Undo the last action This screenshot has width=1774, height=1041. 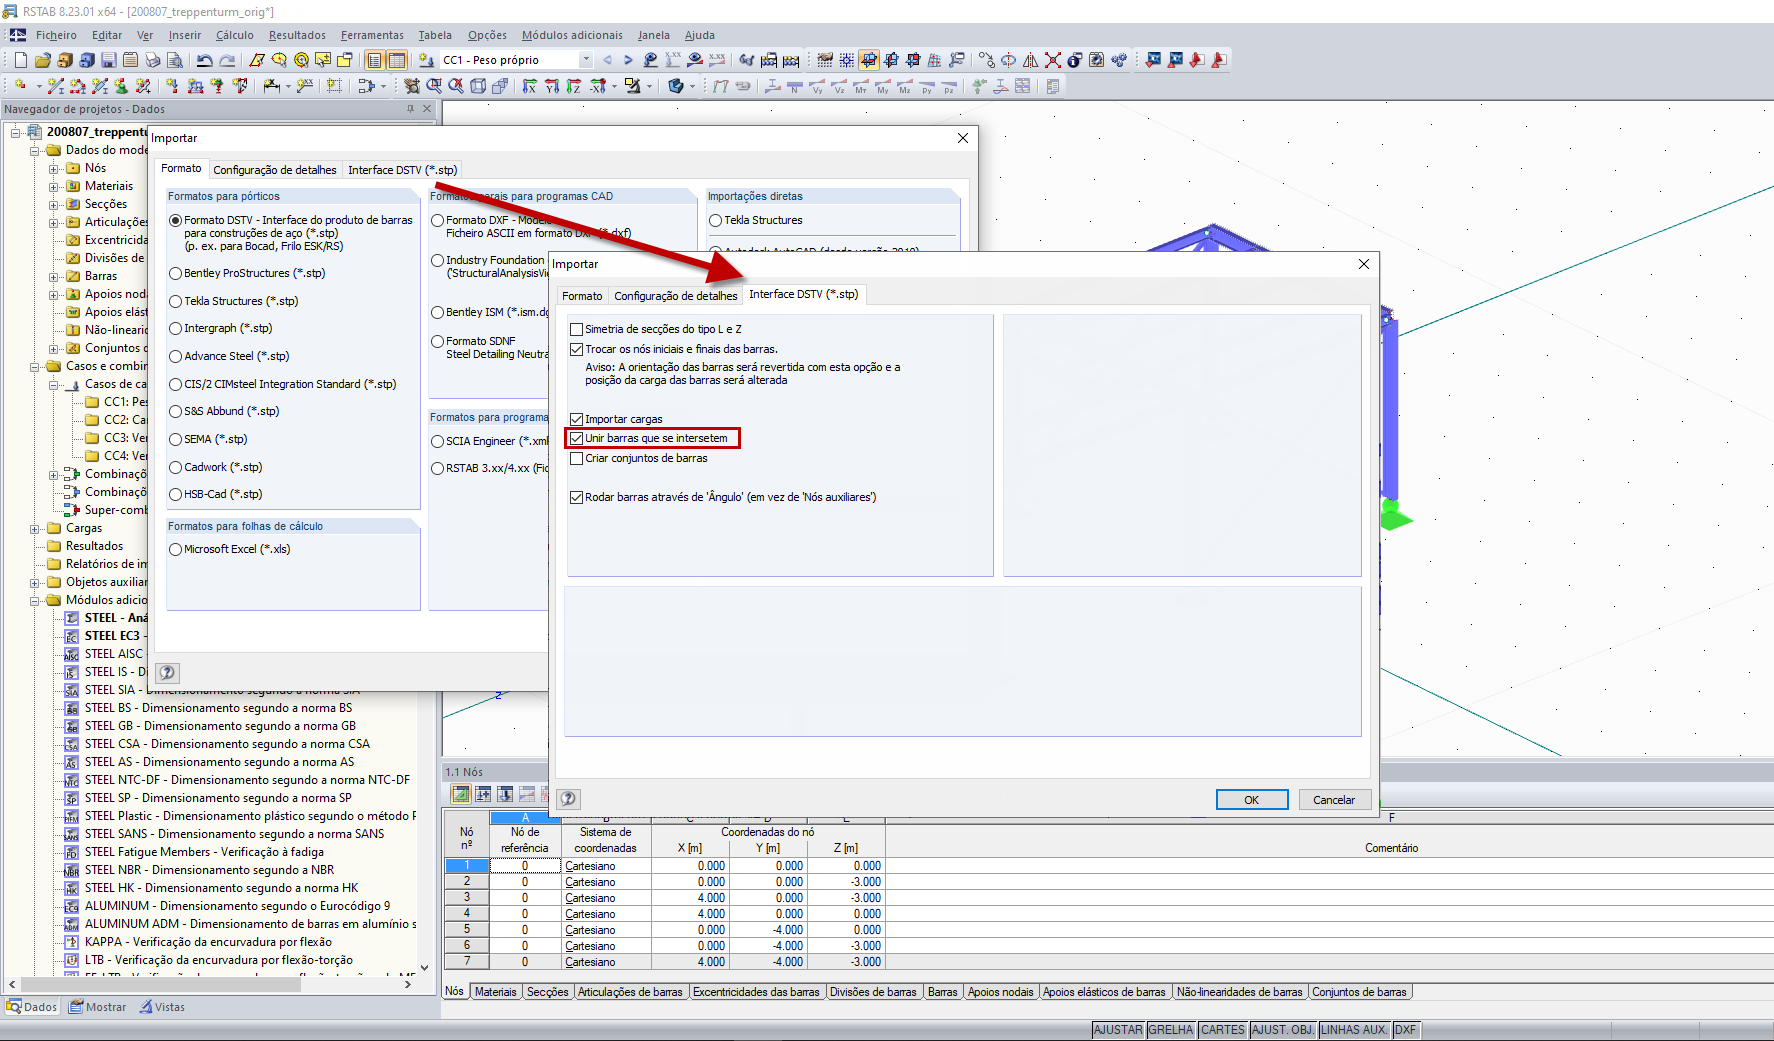click(x=204, y=60)
